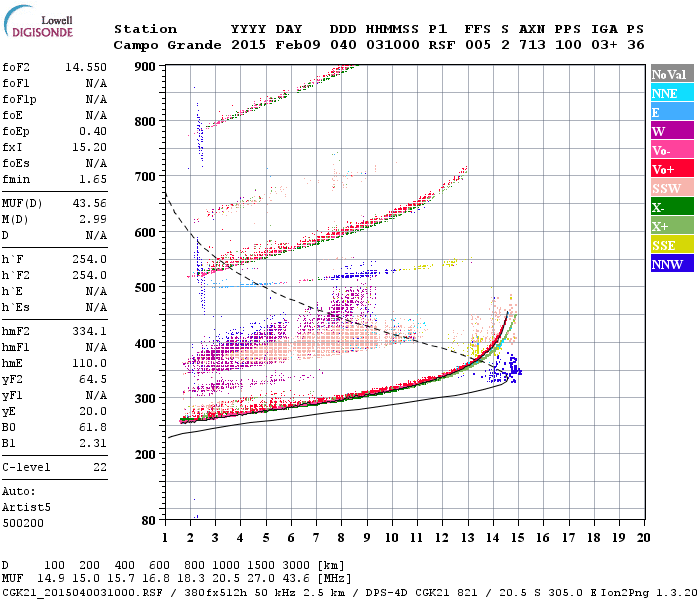The width and height of the screenshot is (700, 600).
Task: Click the M(D) value 2.99
Action: [93, 219]
